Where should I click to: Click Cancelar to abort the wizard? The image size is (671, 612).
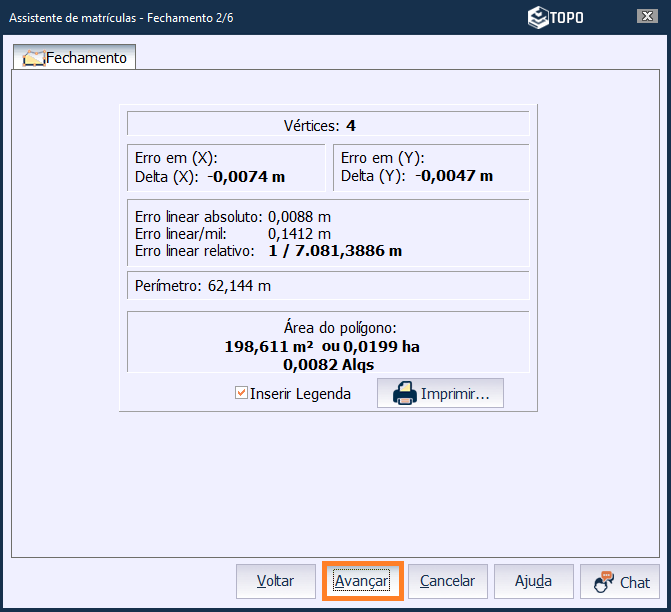click(447, 581)
